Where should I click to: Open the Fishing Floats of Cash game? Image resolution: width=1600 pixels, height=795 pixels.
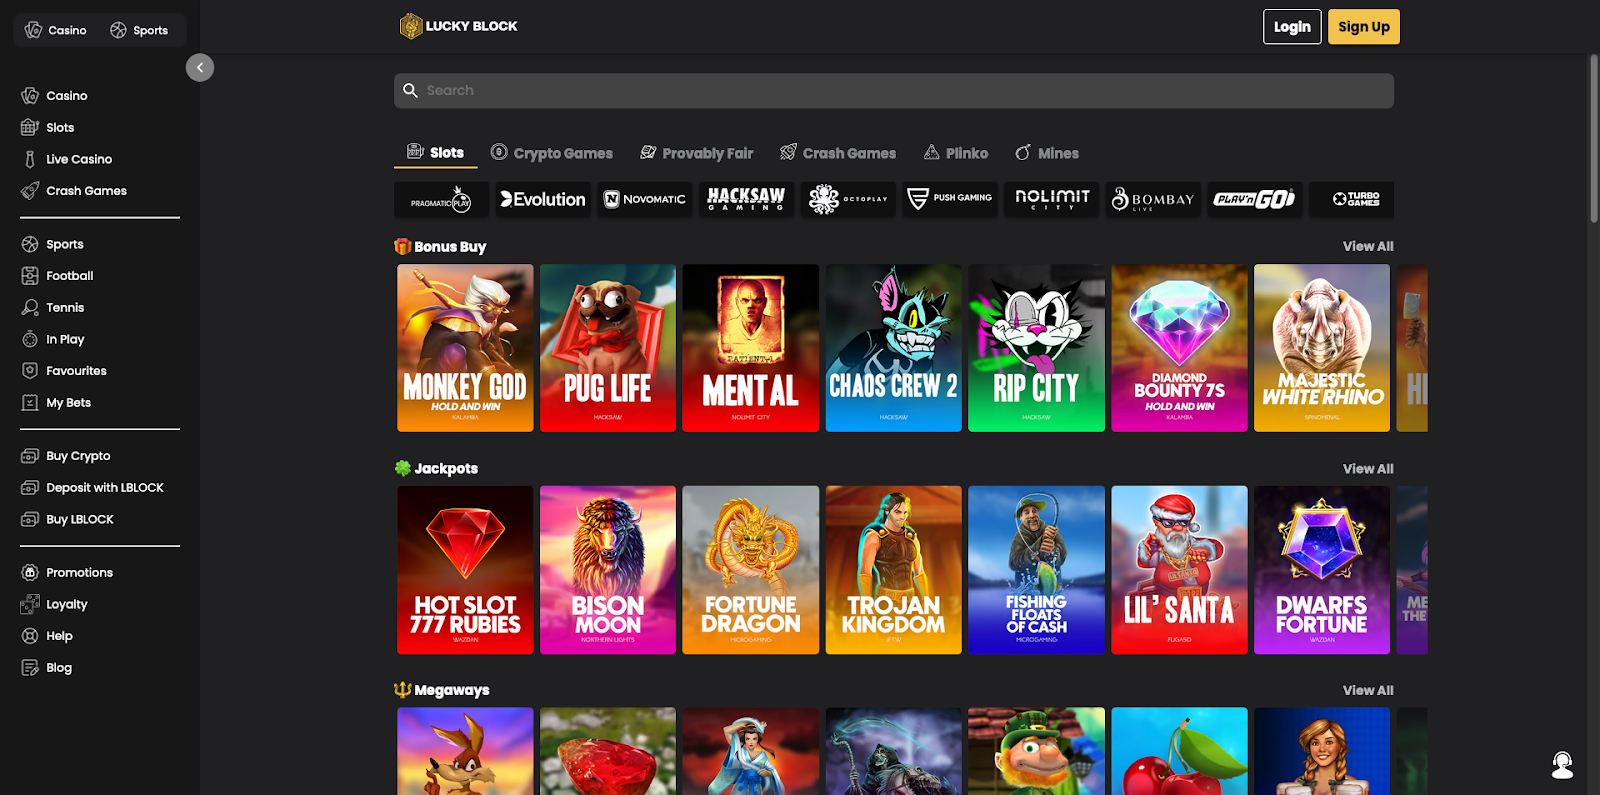pyautogui.click(x=1036, y=570)
